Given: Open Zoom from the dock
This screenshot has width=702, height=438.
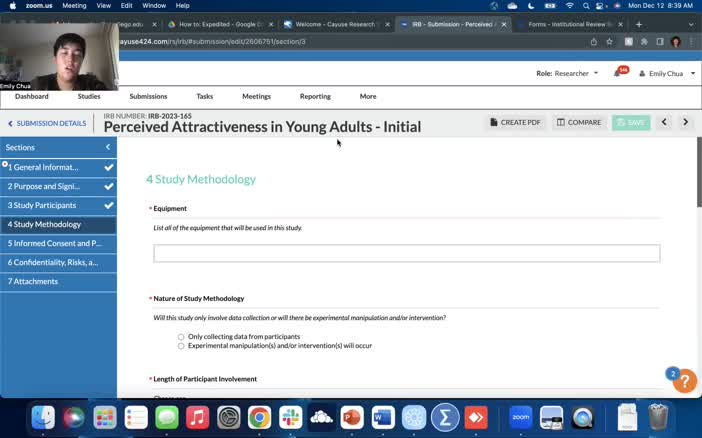Looking at the screenshot, I should click(521, 417).
